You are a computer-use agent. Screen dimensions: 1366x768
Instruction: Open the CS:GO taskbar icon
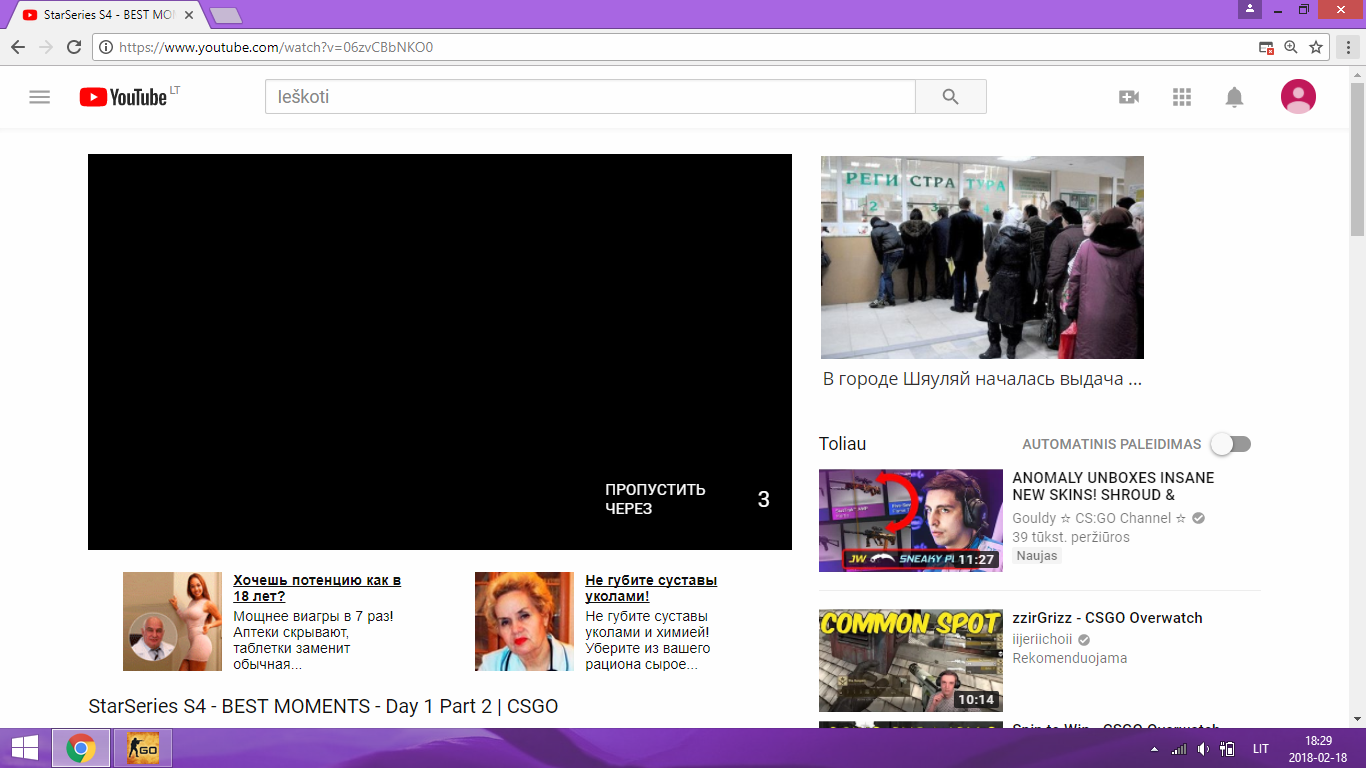click(143, 748)
